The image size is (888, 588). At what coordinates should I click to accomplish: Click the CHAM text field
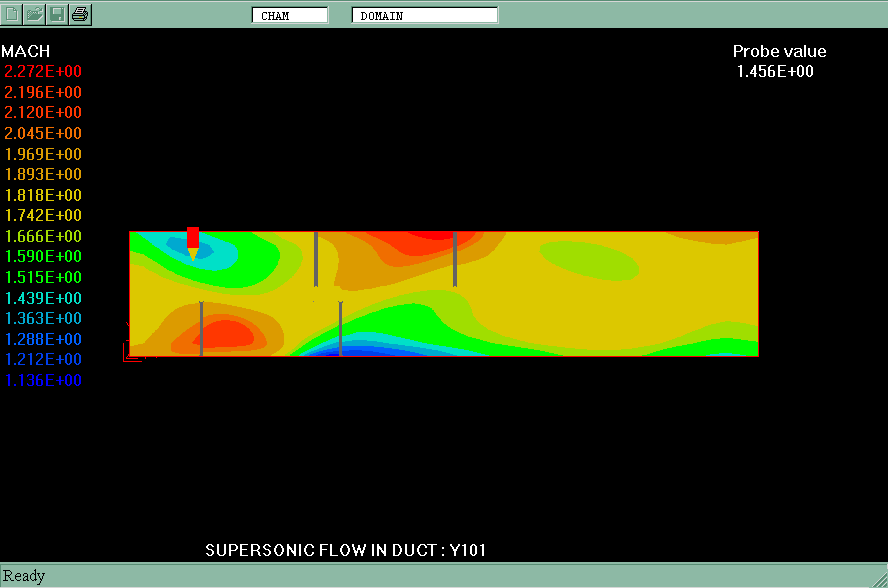tap(290, 15)
